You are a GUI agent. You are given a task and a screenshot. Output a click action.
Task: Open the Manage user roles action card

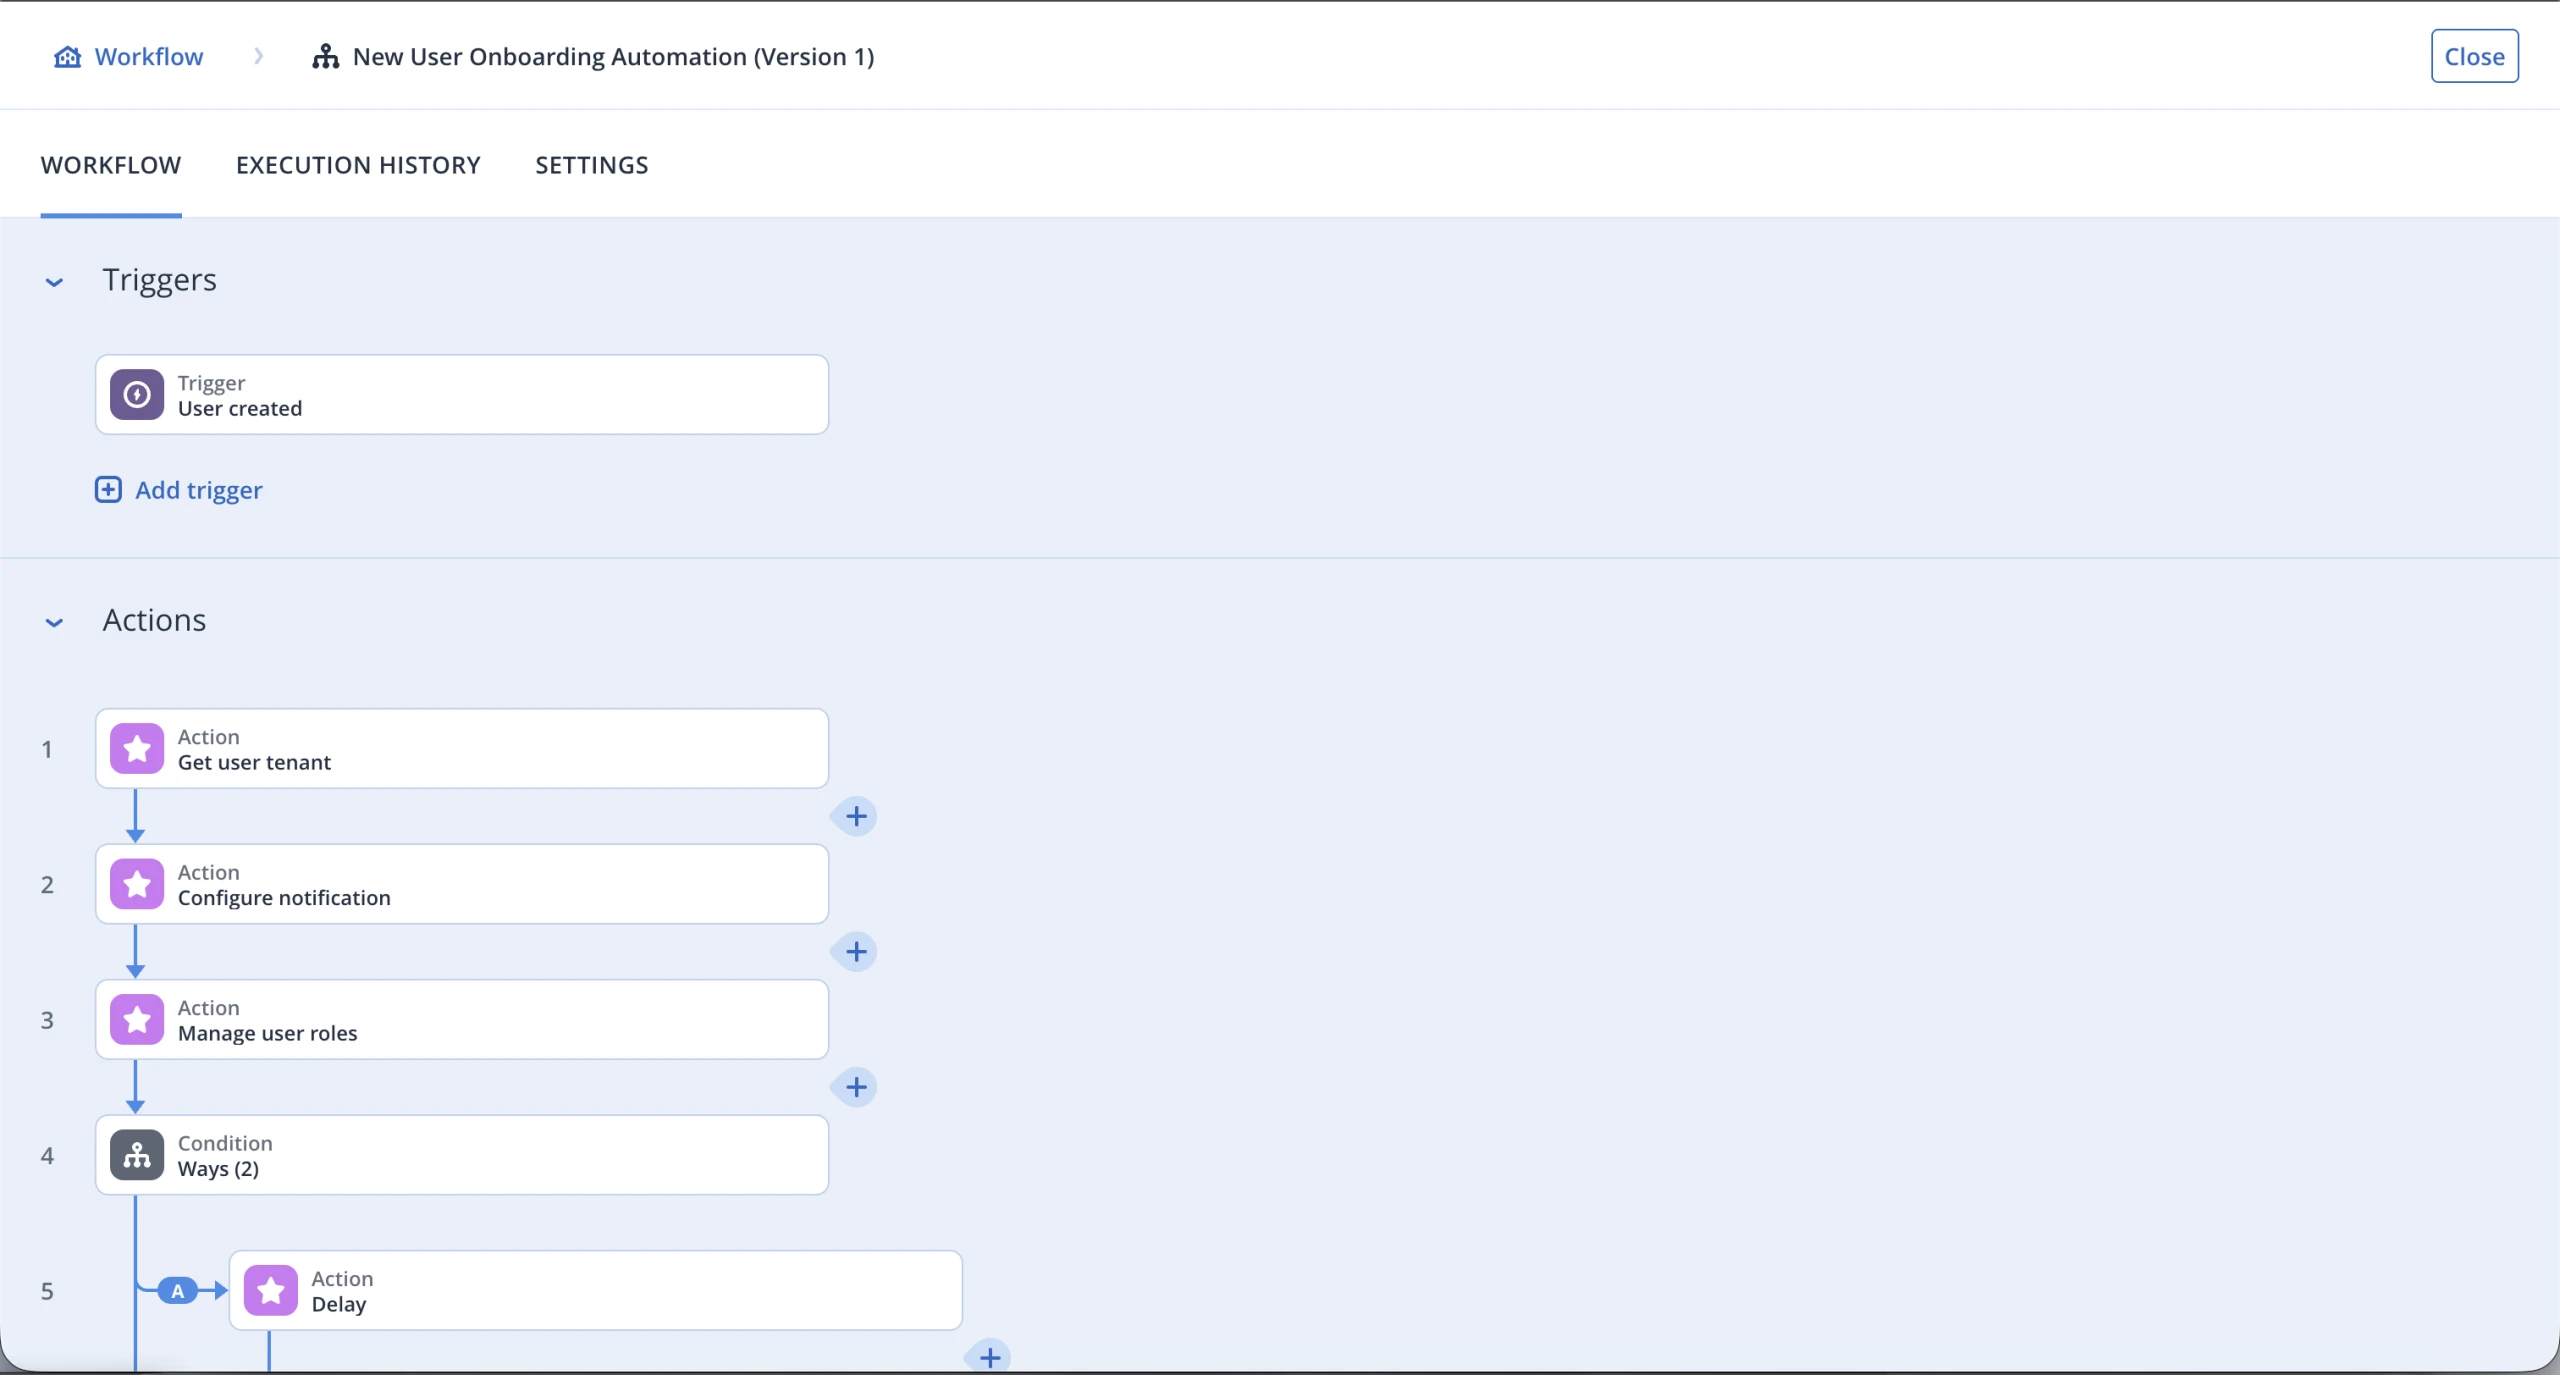(462, 1020)
